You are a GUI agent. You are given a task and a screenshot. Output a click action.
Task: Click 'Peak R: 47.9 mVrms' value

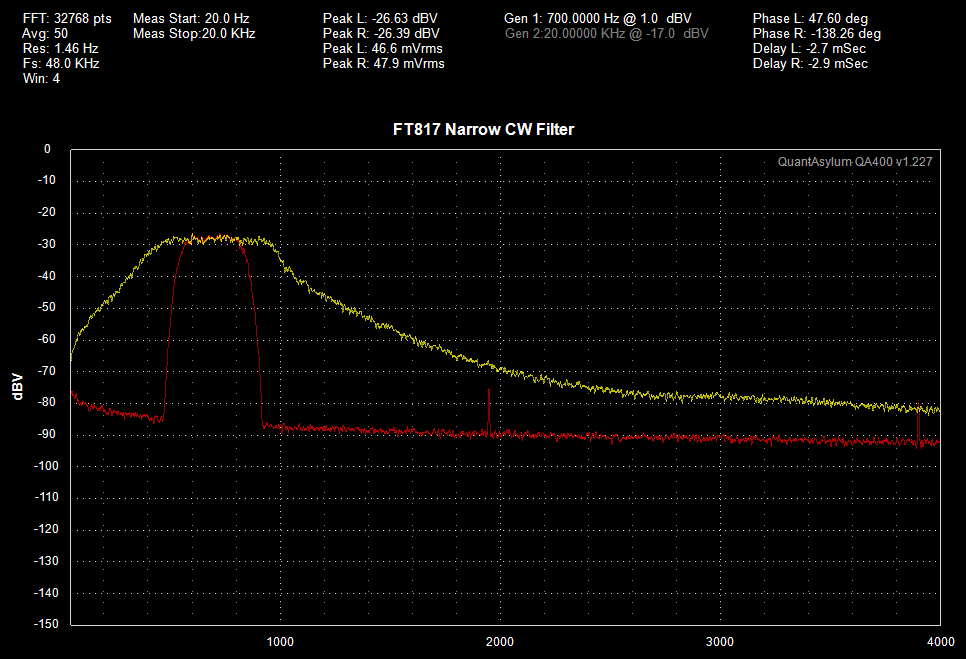click(x=384, y=63)
